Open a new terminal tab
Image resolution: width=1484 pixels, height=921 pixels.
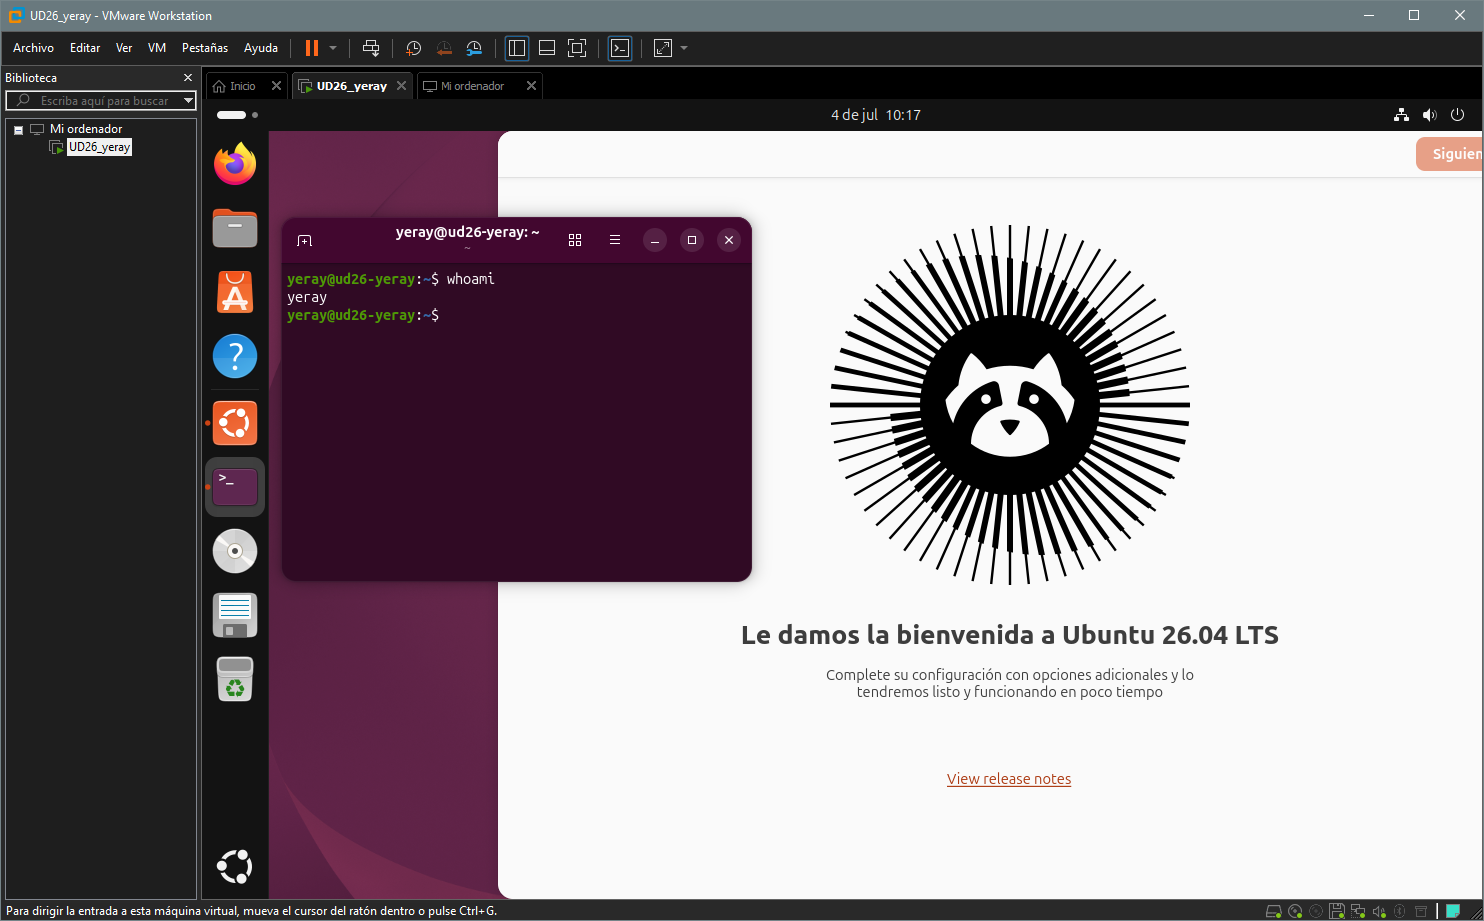[x=305, y=240]
